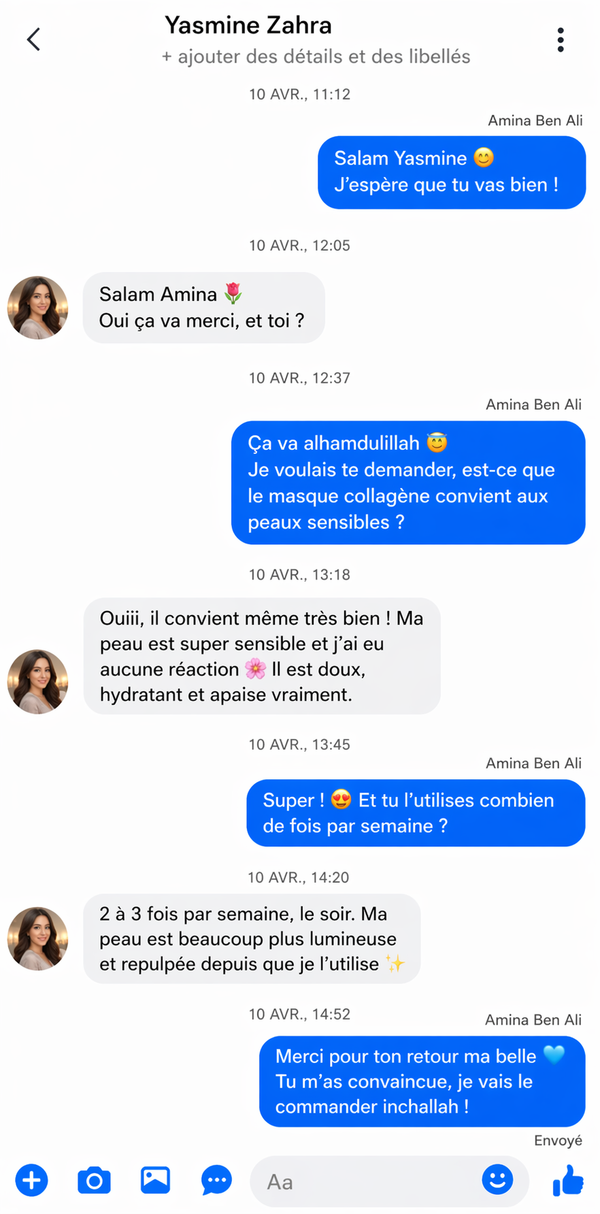Screen dimensions: 600x1214
Task: Tap Yasmine's avatar beside "Salam Amina"
Action: [38, 308]
